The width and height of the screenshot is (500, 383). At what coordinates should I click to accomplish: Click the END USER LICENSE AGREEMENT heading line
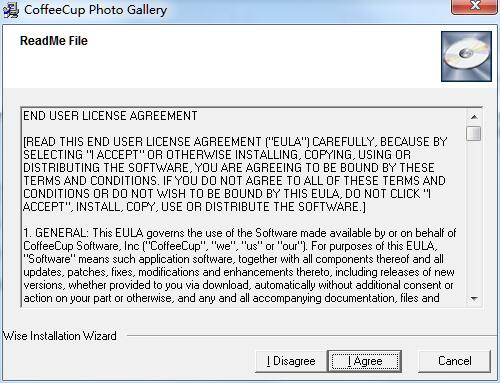tap(110, 116)
